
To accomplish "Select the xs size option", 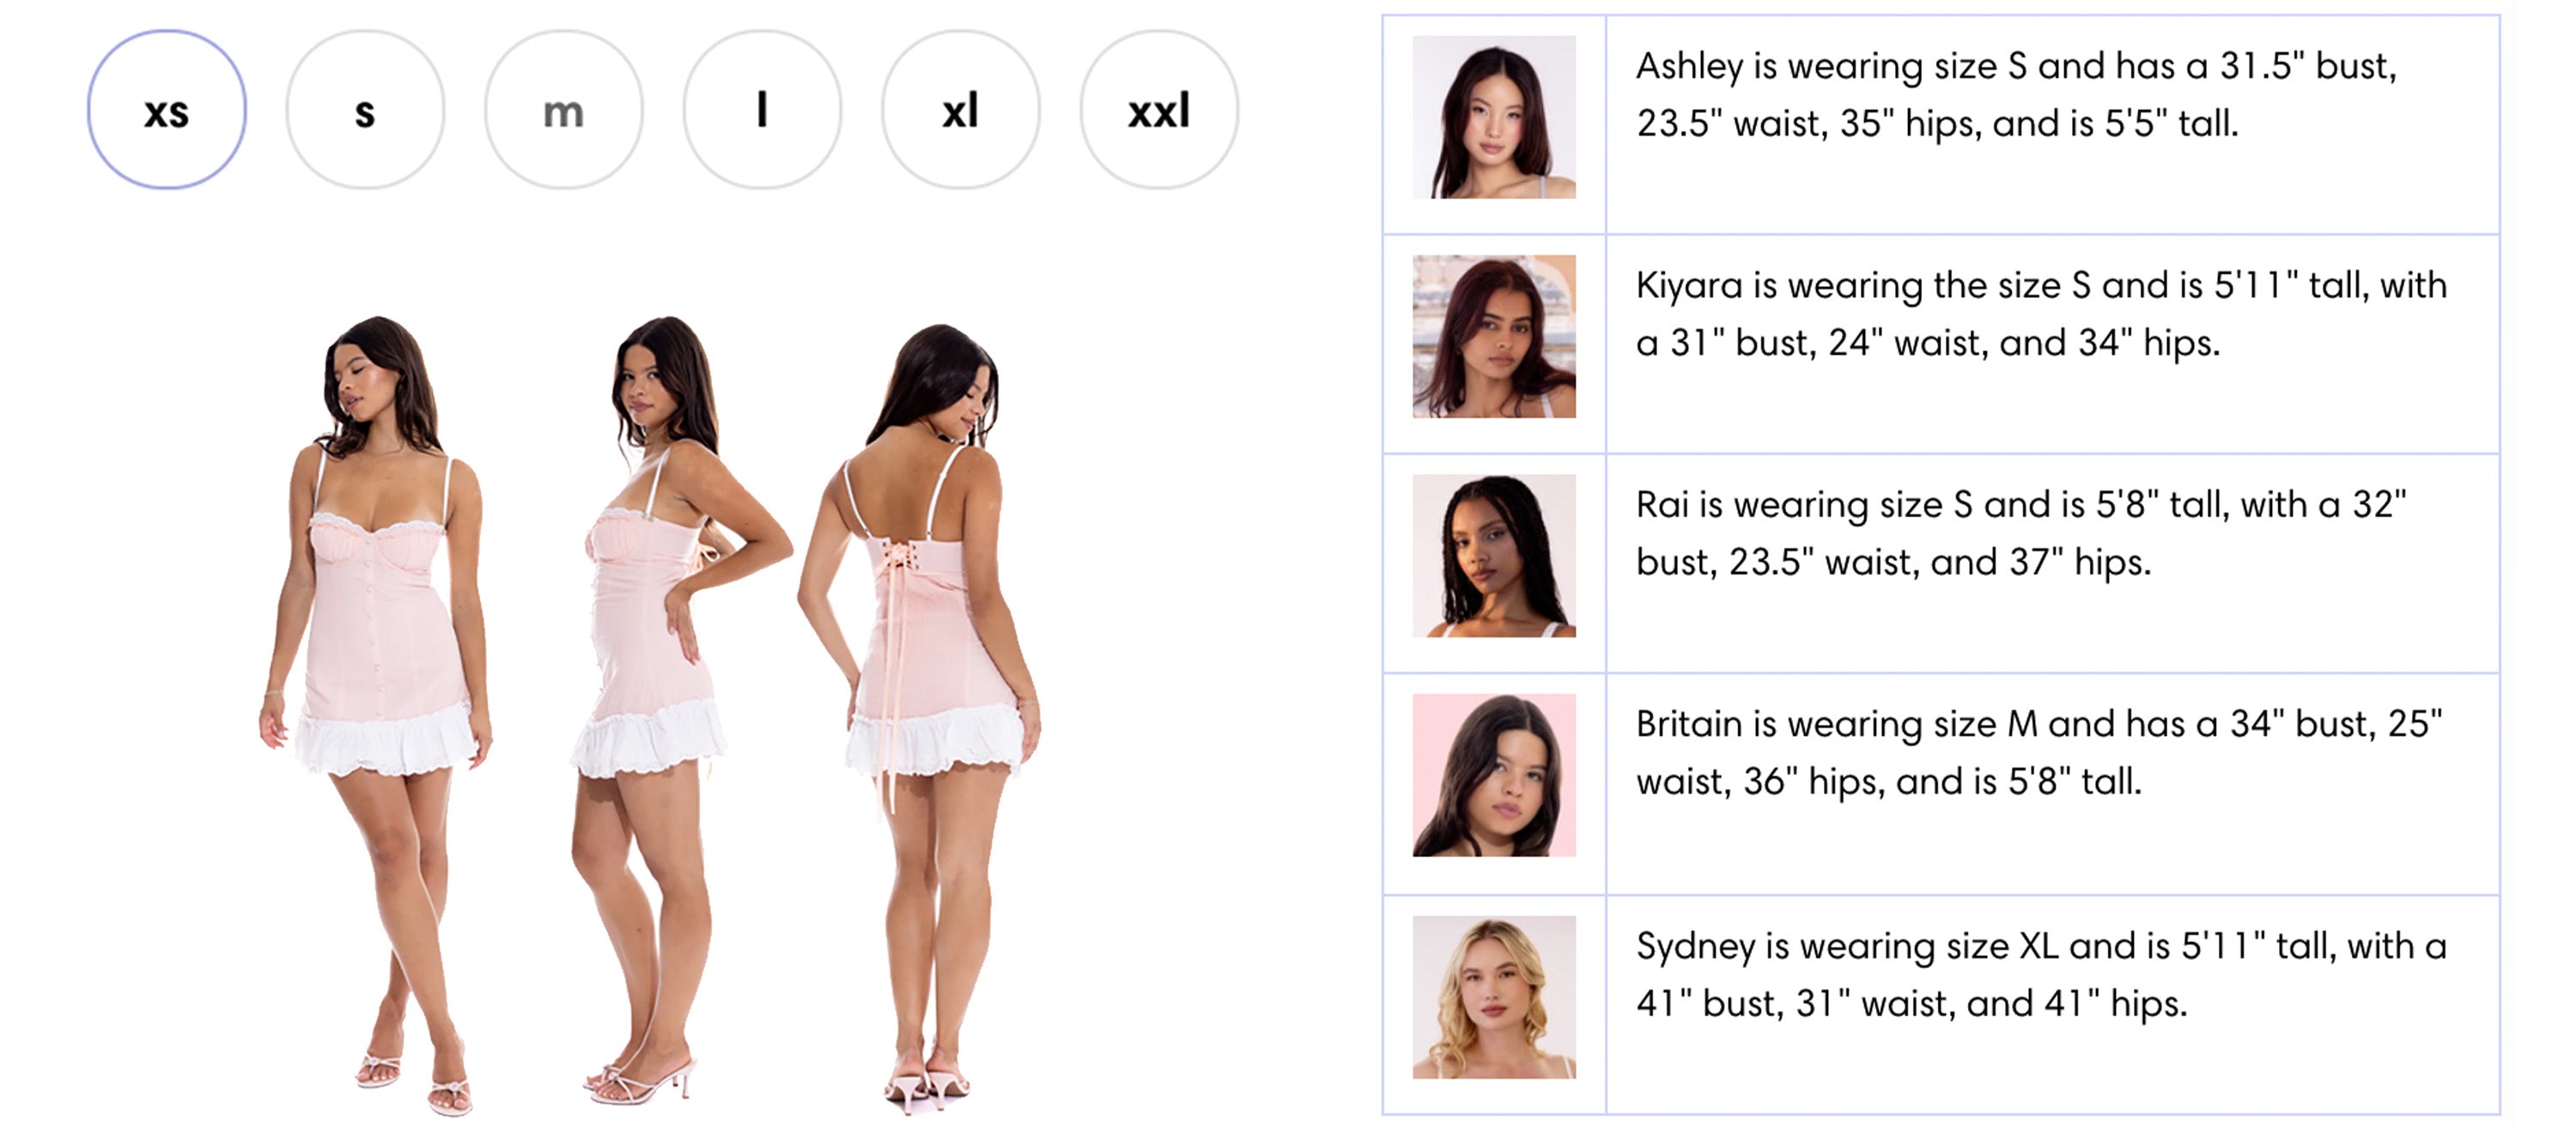I will click(x=166, y=110).
